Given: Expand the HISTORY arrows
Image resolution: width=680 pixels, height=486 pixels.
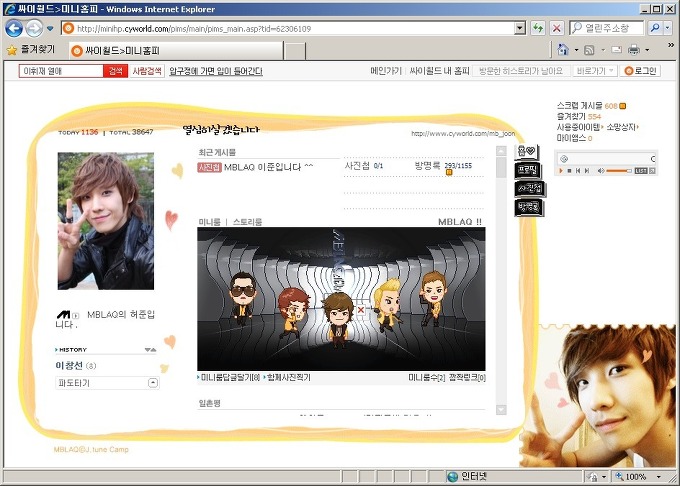Looking at the screenshot, I should click(x=150, y=349).
